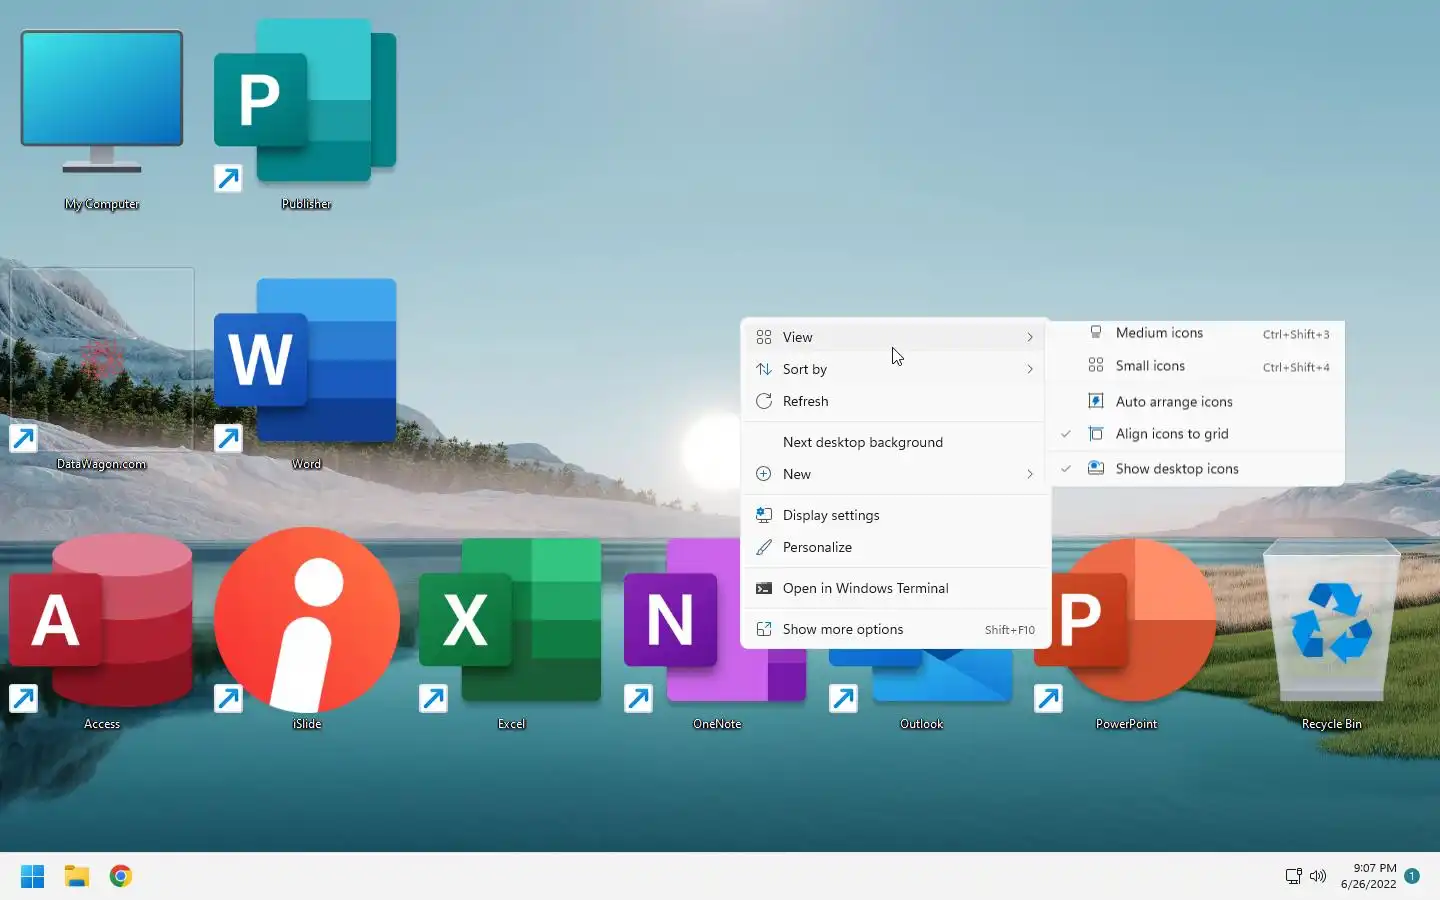
Task: Click the Recycle Bin label text
Action: (x=1331, y=724)
